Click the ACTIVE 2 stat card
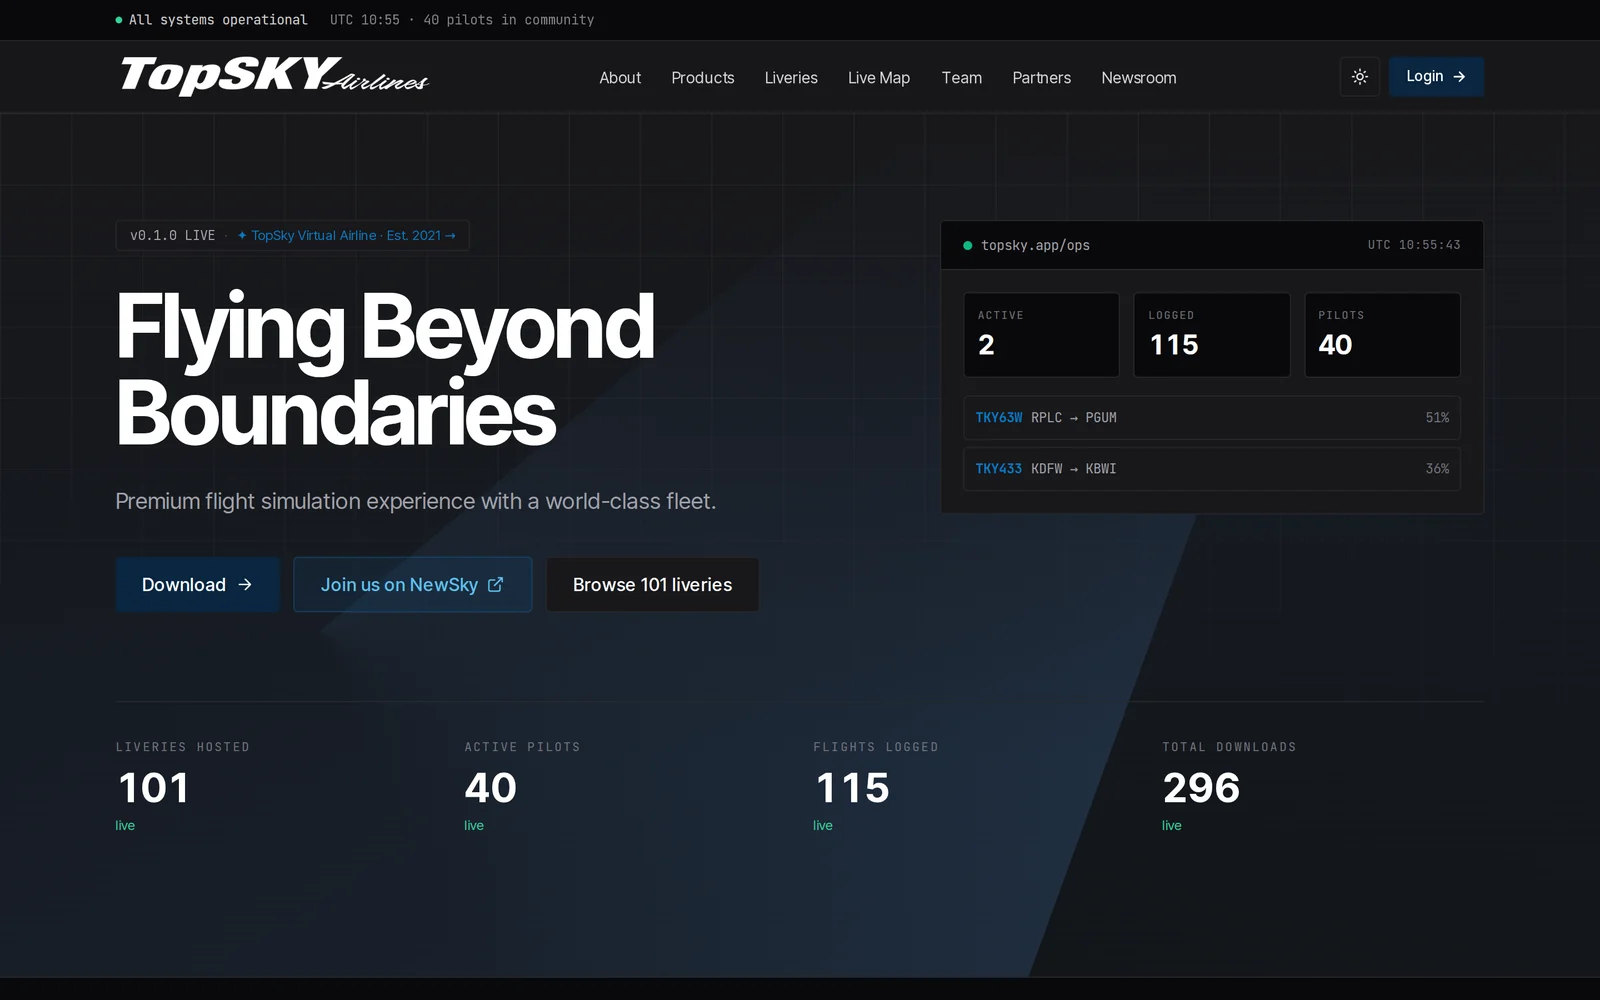The image size is (1600, 1000). [1041, 335]
